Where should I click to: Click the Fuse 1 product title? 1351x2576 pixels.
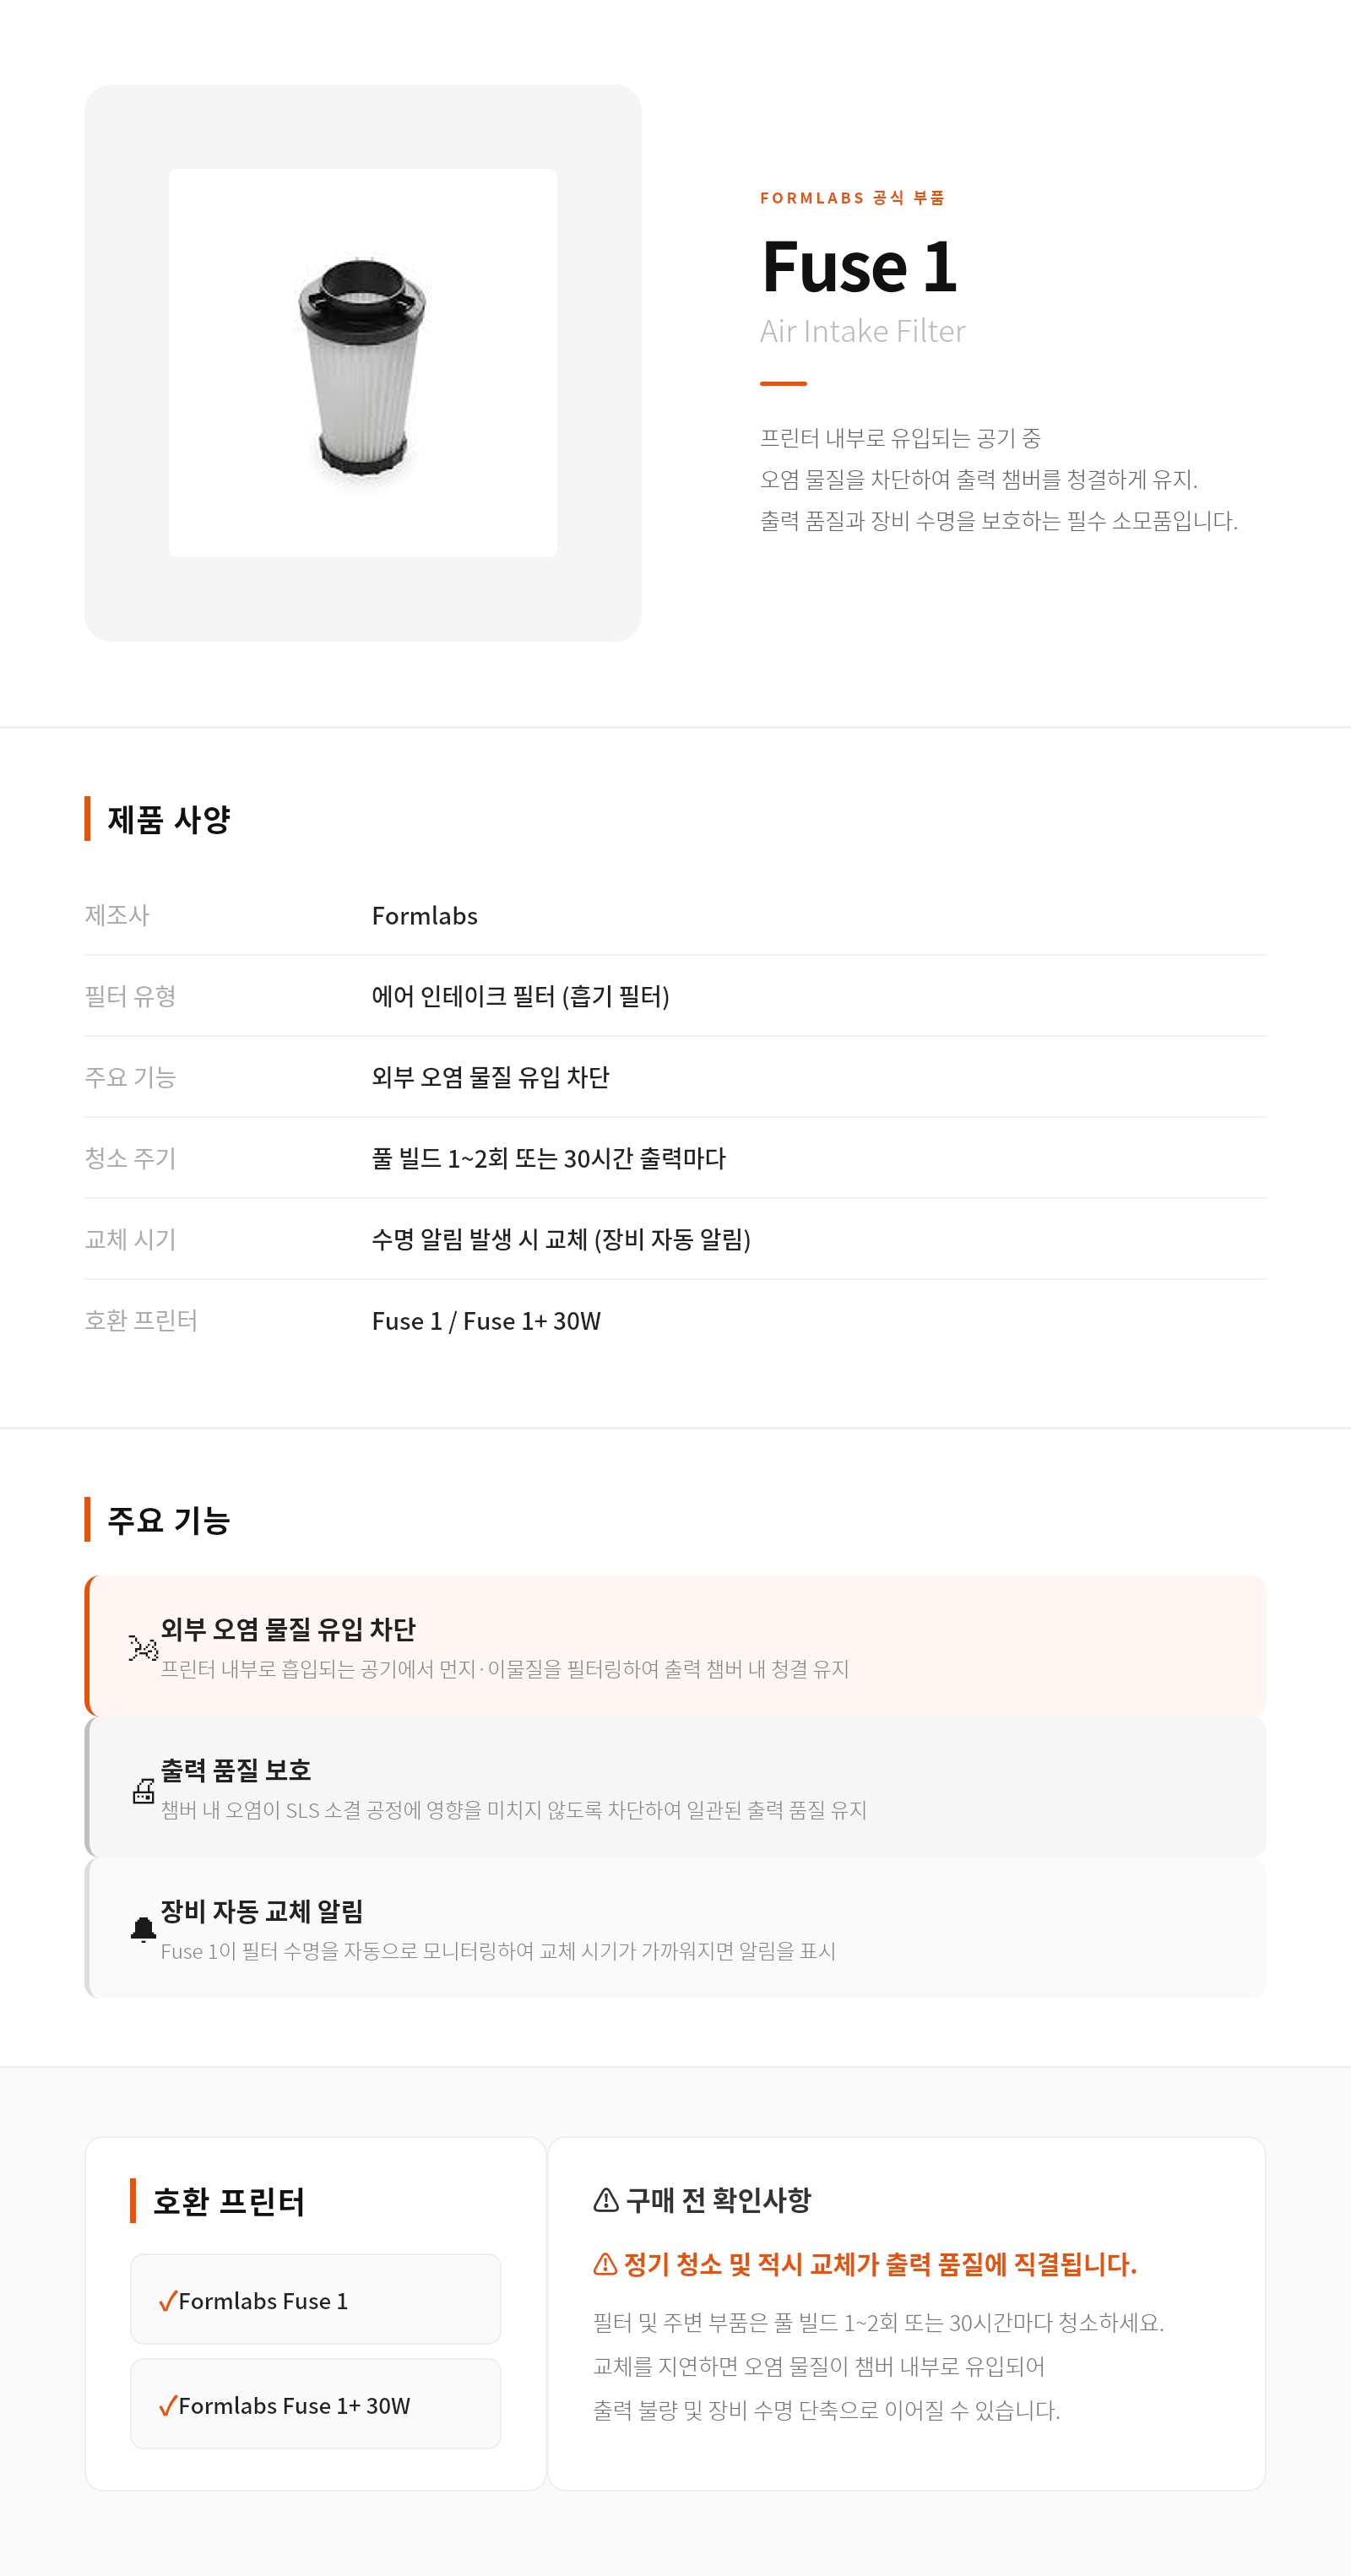click(x=859, y=267)
